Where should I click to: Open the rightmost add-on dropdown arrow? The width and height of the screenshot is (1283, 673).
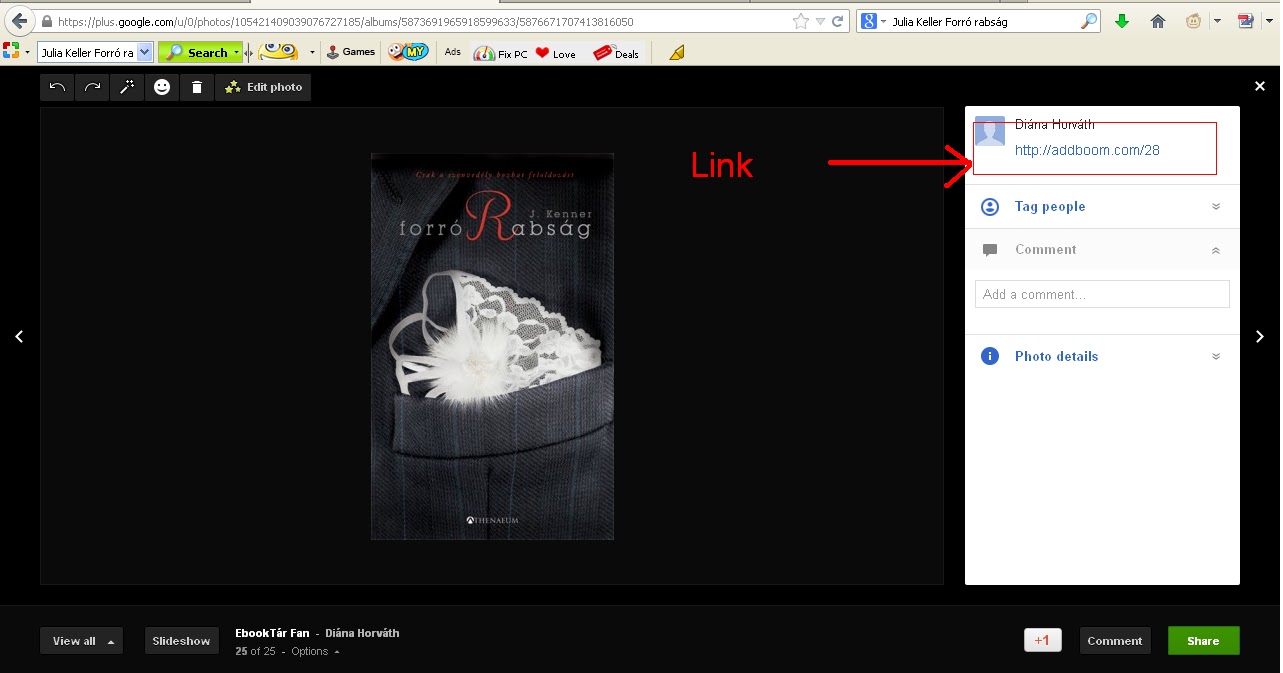click(x=1270, y=21)
